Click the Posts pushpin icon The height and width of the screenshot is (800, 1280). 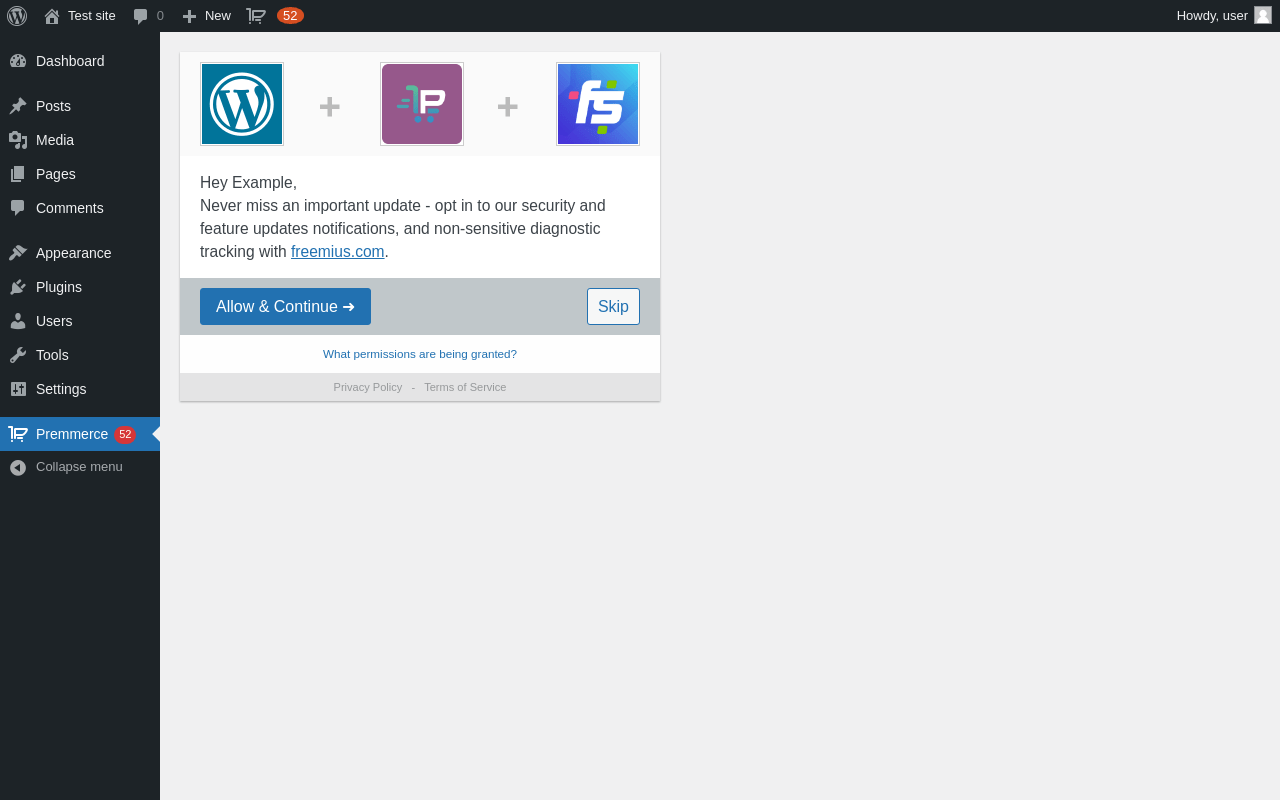click(x=18, y=106)
